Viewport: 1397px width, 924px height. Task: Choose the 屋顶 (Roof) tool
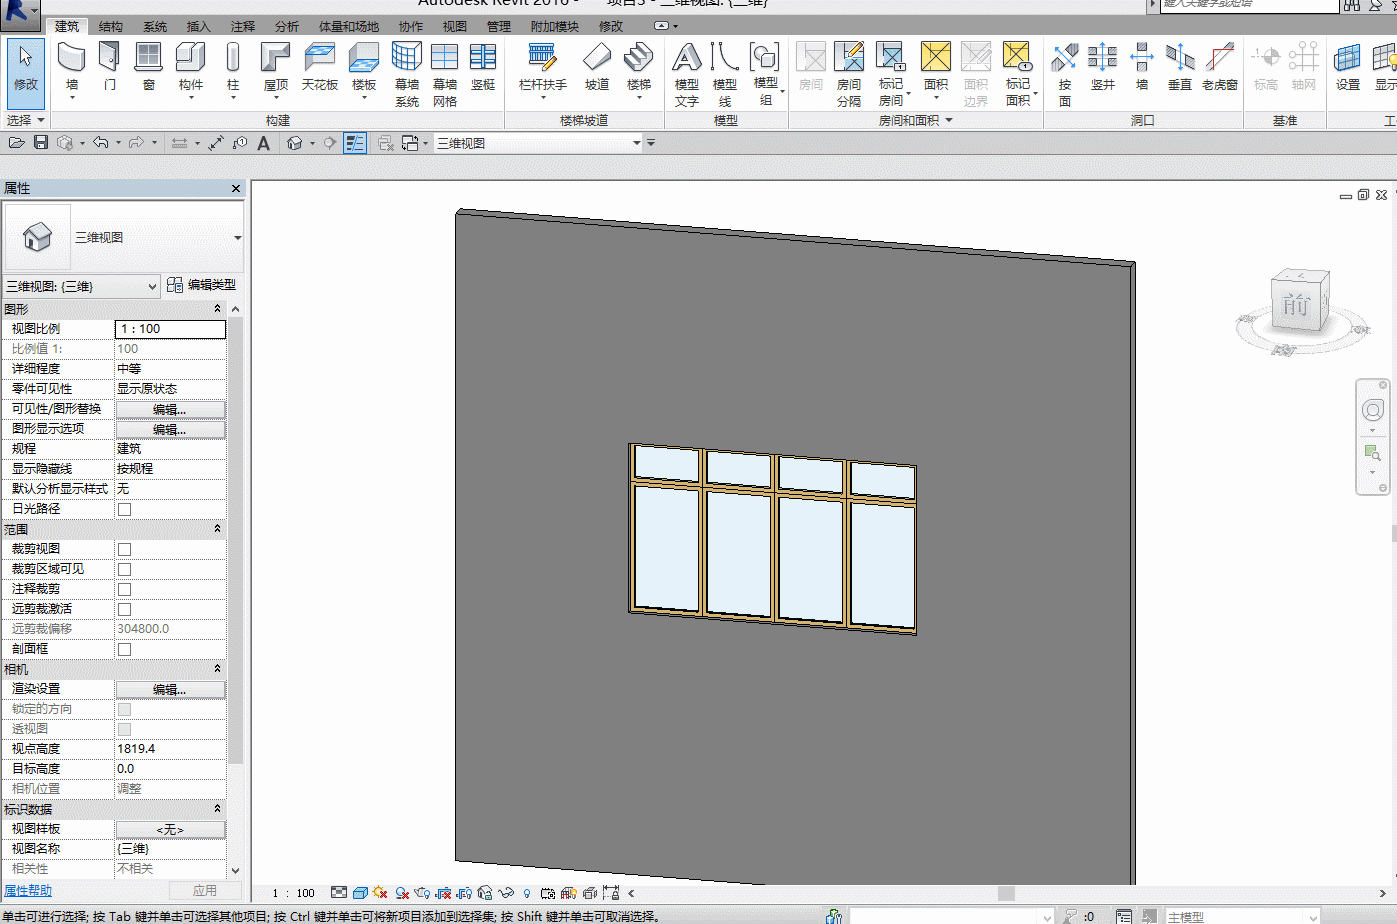[x=275, y=70]
